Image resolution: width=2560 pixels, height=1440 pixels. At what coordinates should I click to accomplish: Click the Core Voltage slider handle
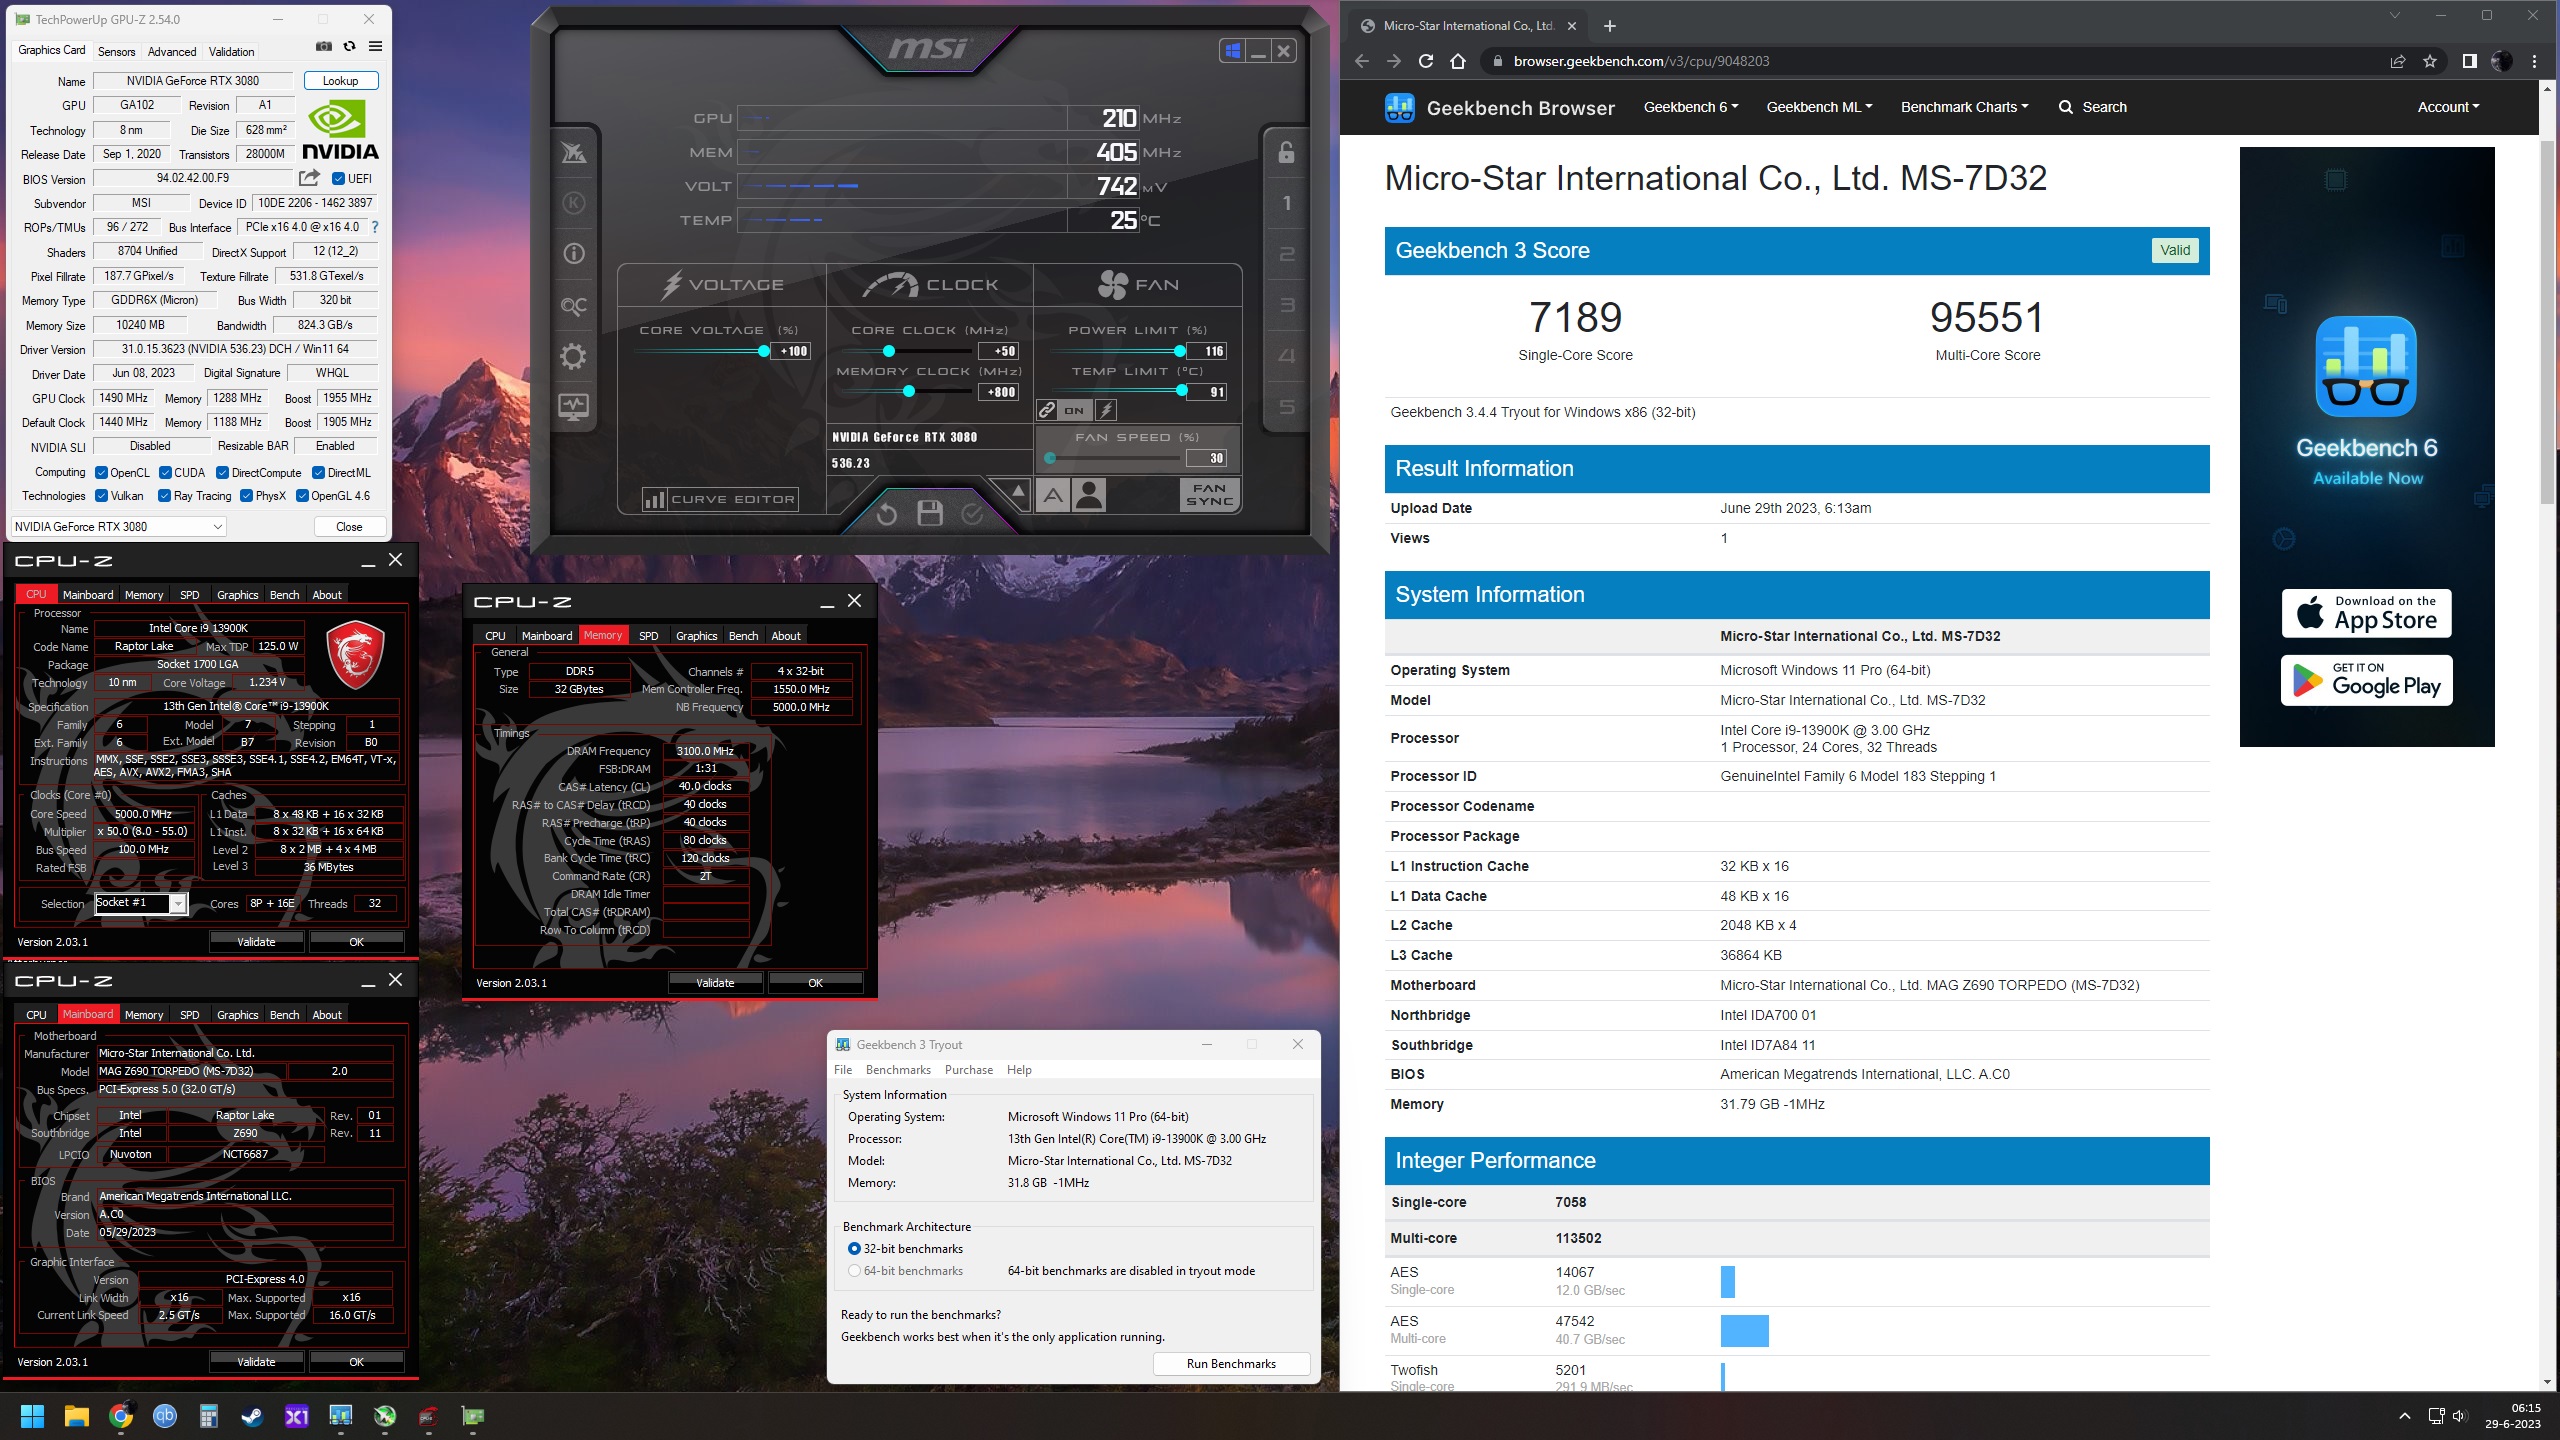tap(764, 351)
